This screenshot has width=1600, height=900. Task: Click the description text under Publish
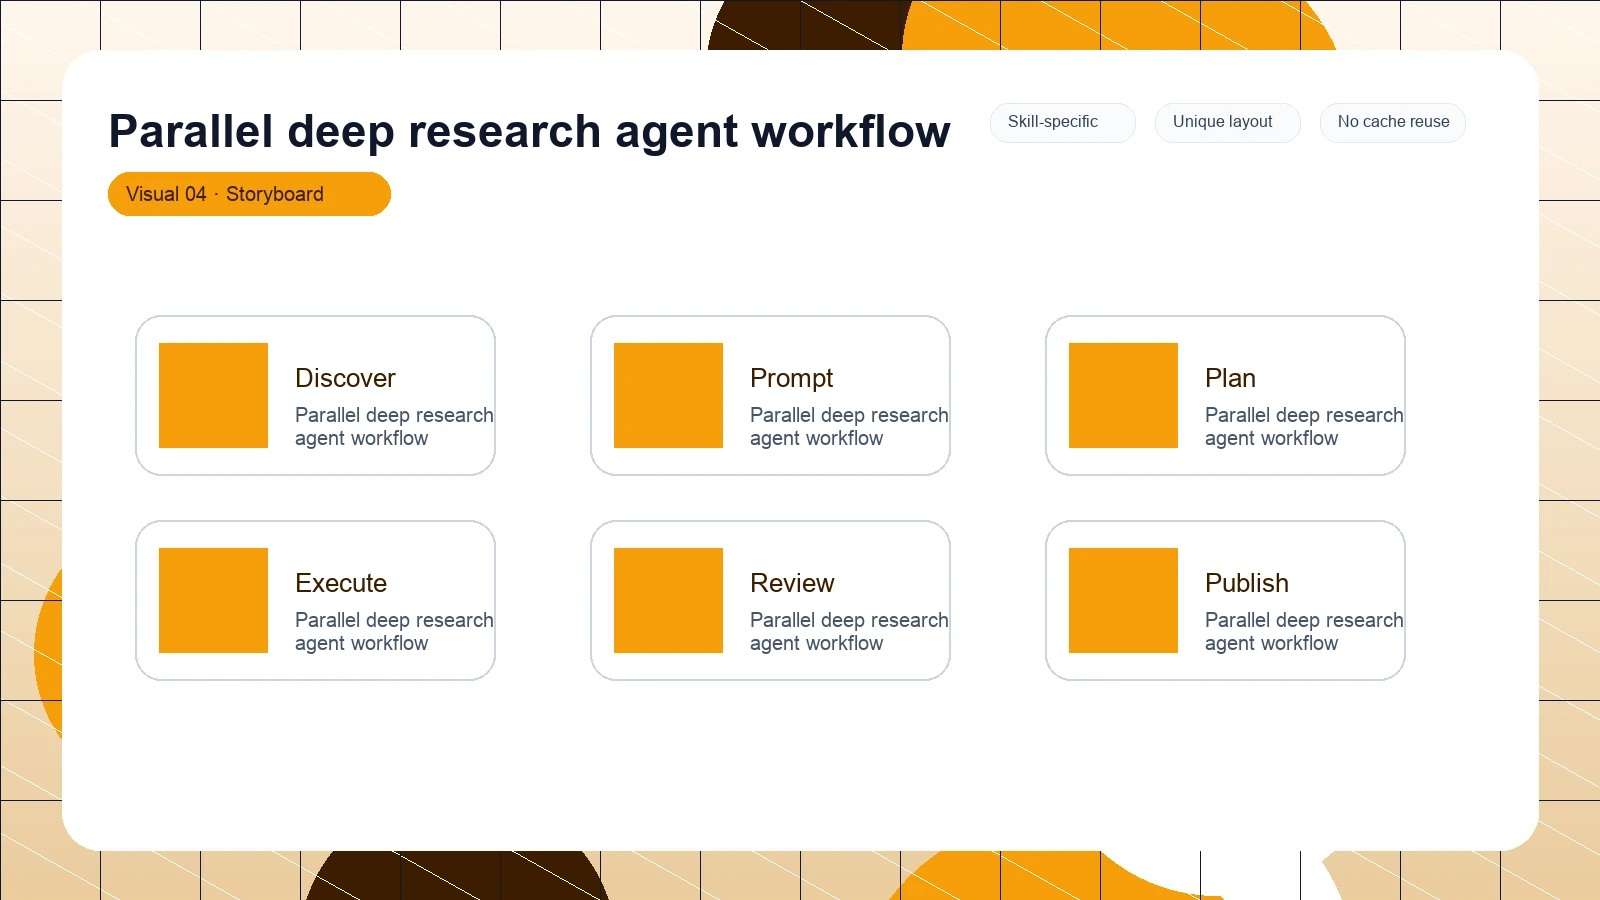pos(1304,632)
